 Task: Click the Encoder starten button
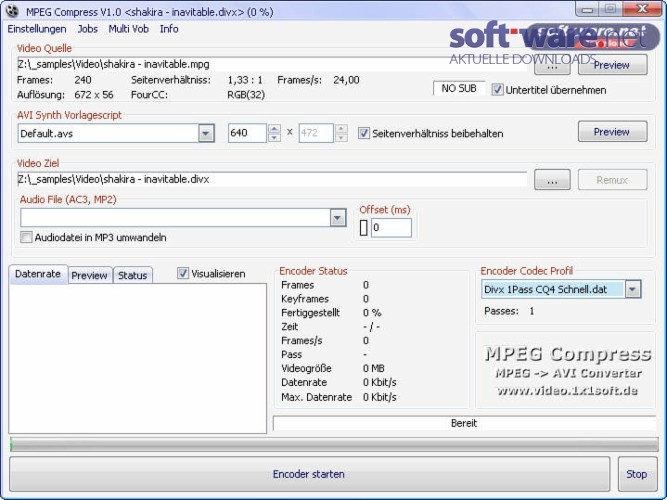tap(309, 474)
